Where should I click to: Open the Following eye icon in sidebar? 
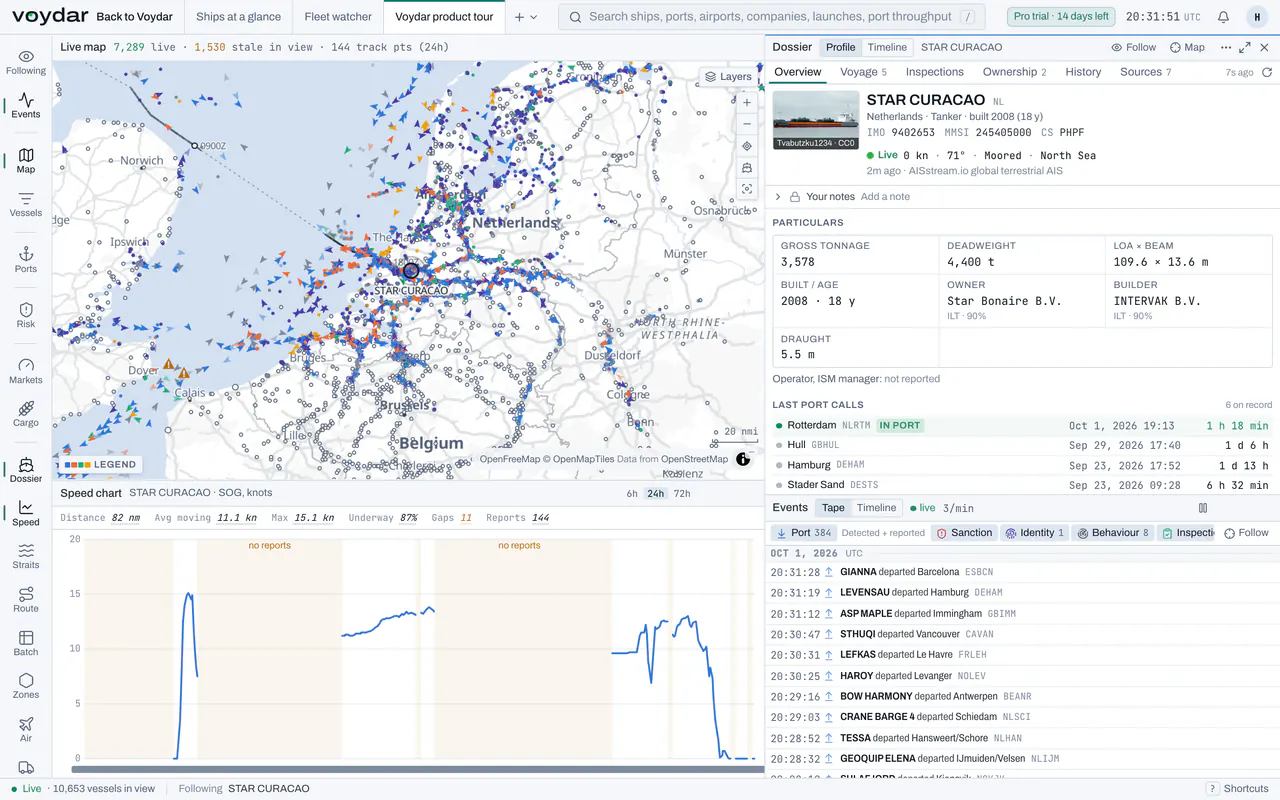[26, 62]
